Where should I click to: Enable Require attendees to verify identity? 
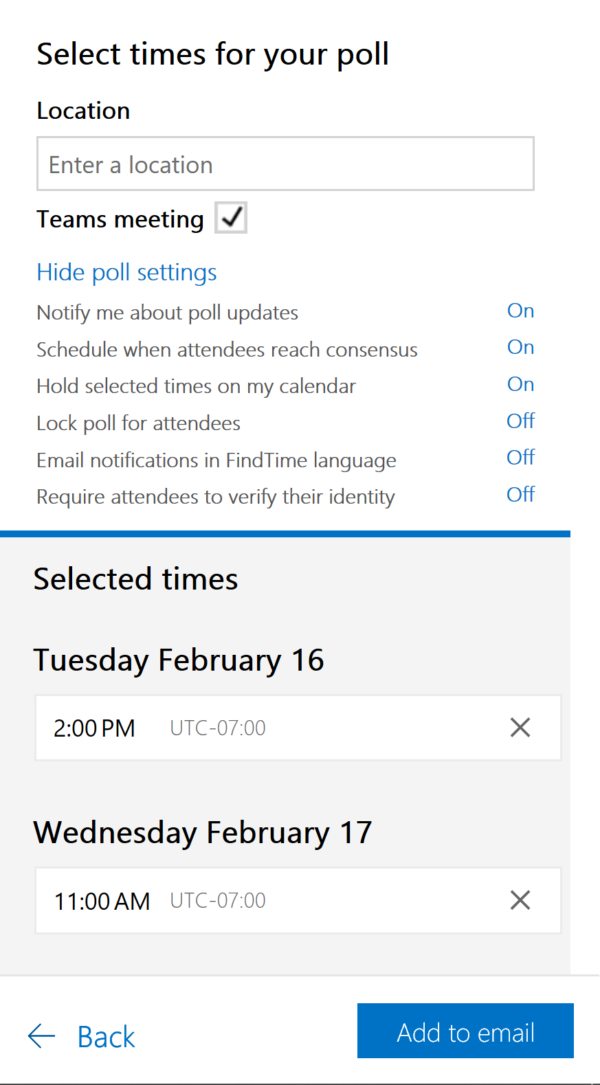(520, 495)
